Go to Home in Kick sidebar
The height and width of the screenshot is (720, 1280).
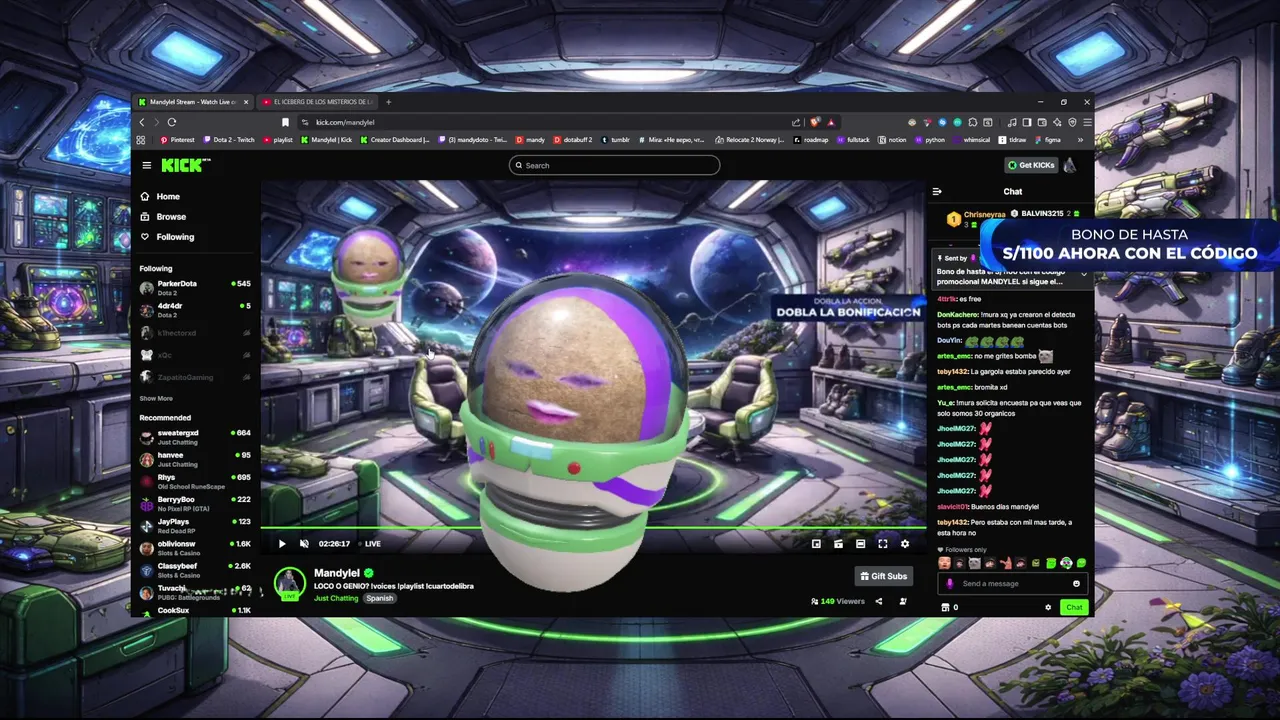(160, 196)
